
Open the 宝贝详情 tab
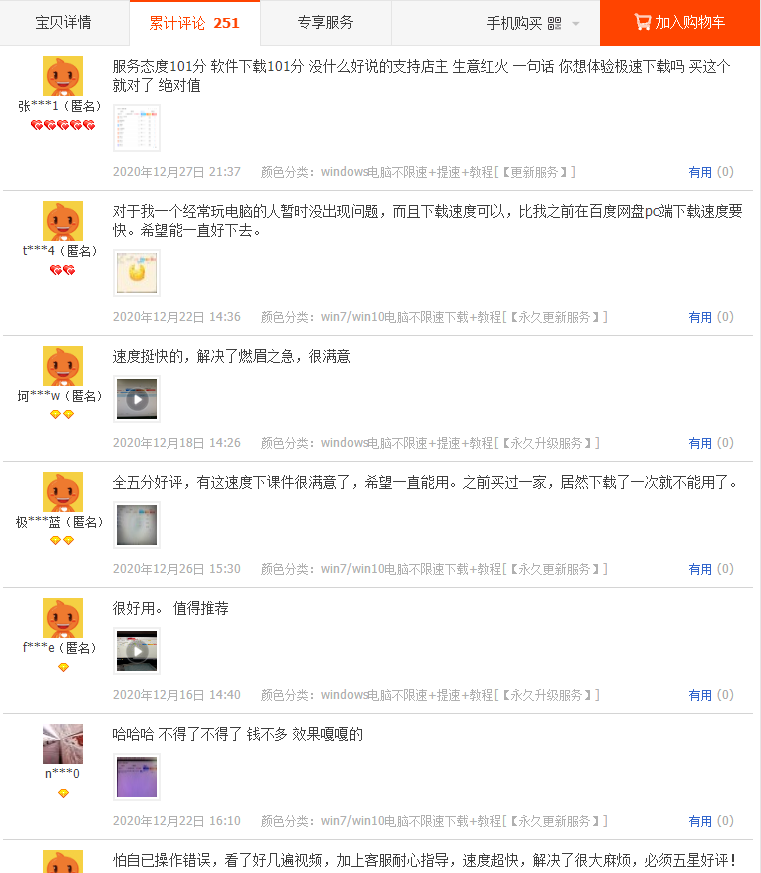(63, 22)
